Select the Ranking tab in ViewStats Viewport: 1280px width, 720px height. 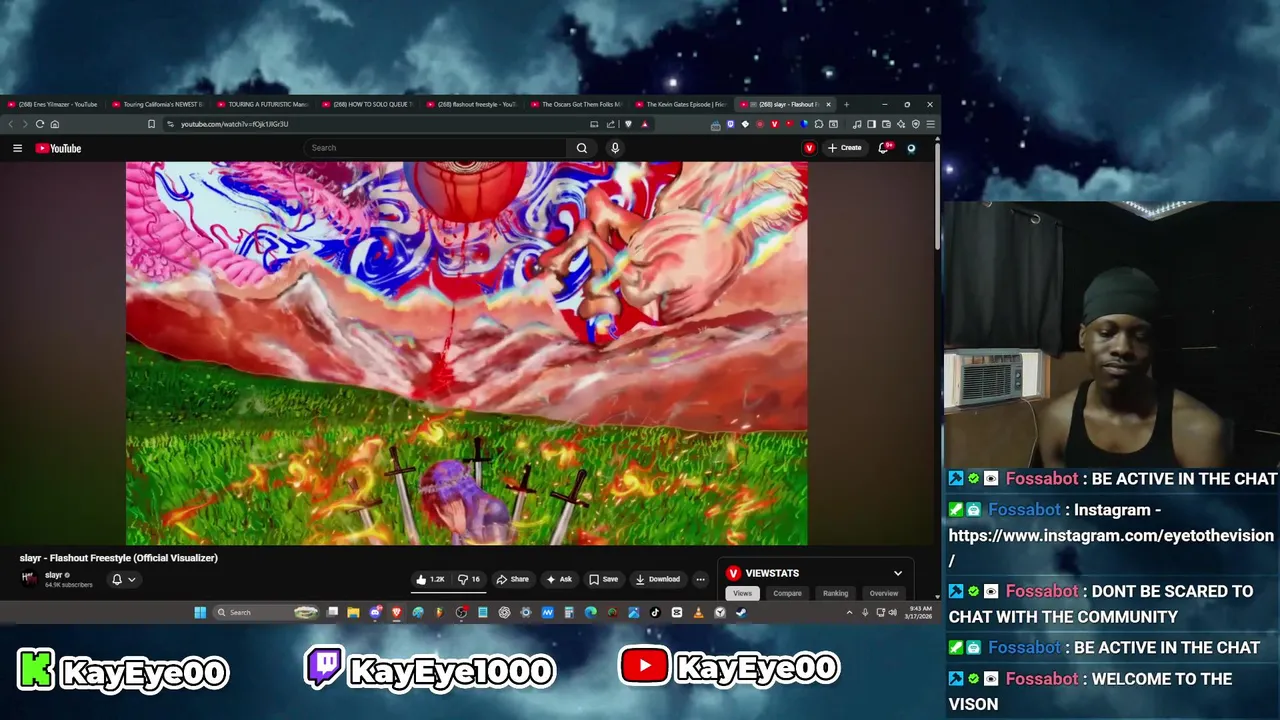tap(835, 593)
